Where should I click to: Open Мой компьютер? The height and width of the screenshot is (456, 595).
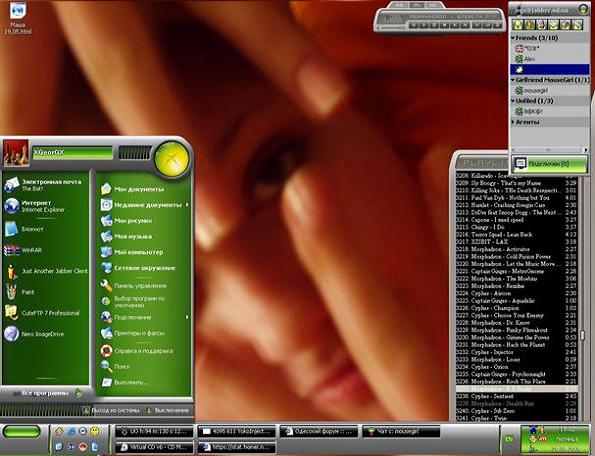pos(144,252)
